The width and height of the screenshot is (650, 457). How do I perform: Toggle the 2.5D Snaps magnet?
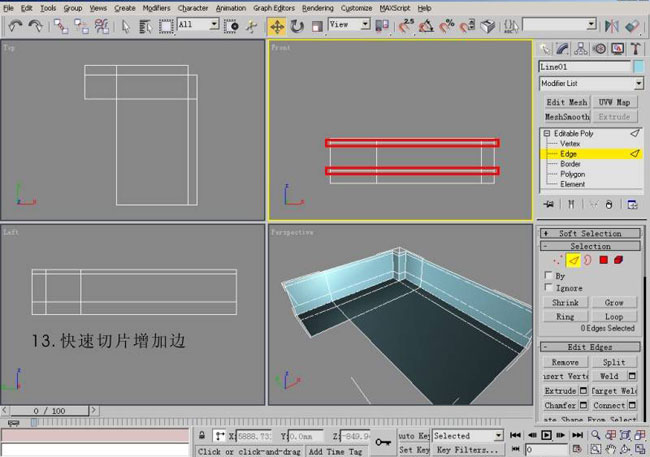pos(406,27)
